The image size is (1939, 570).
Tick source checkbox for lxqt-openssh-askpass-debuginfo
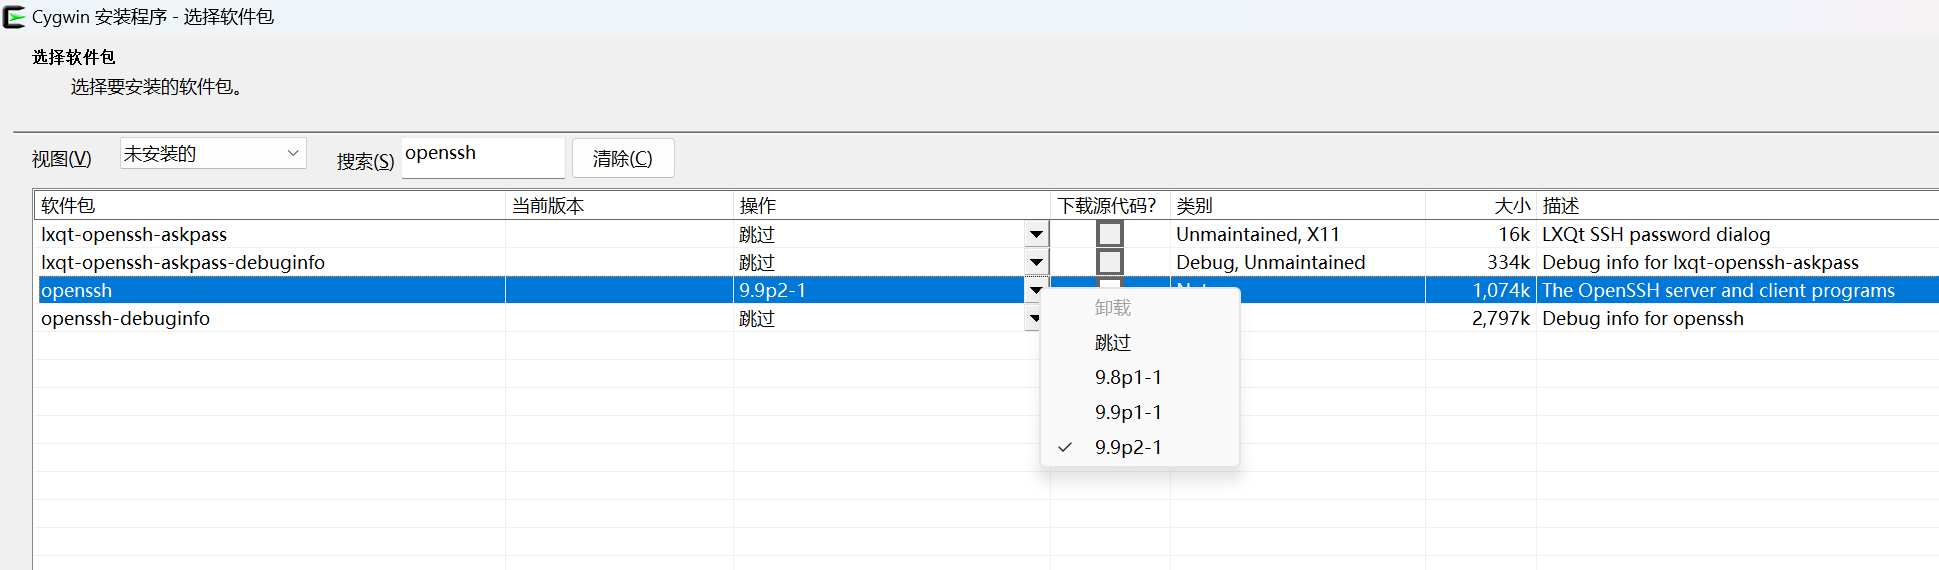pos(1109,262)
